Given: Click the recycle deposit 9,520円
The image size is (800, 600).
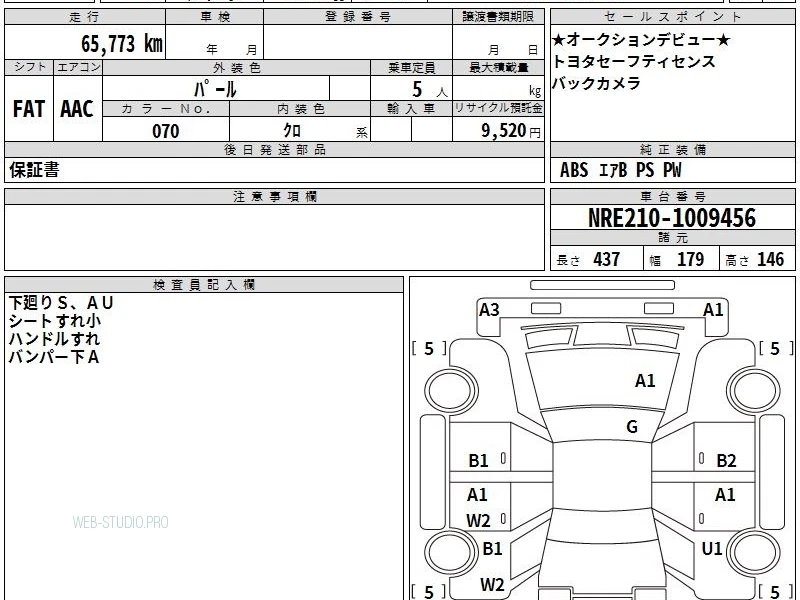Looking at the screenshot, I should pos(511,131).
